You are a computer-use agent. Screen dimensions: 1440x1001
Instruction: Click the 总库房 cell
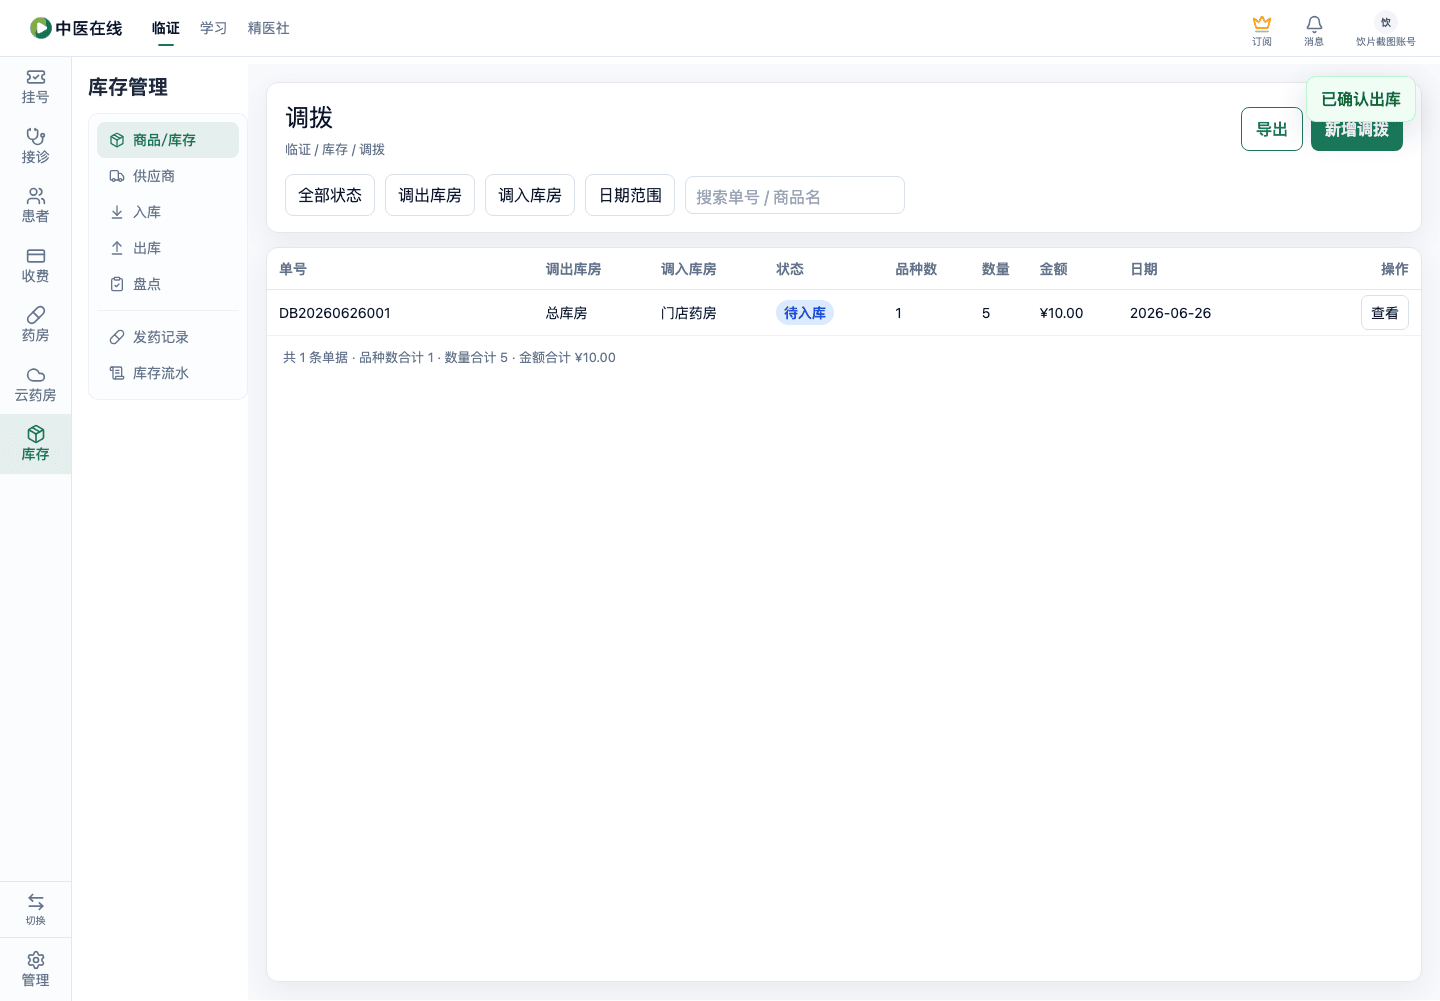point(567,313)
